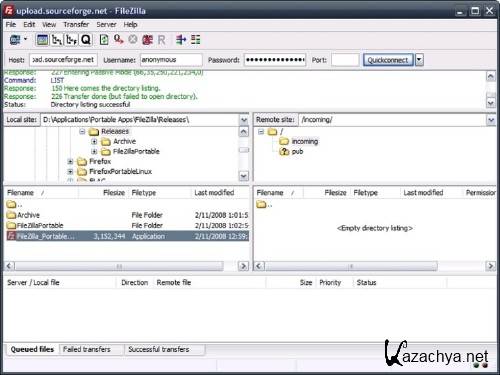Click remote file list horizontal scrollbar thumb
Viewport: 500px width, 375px height.
click(351, 266)
